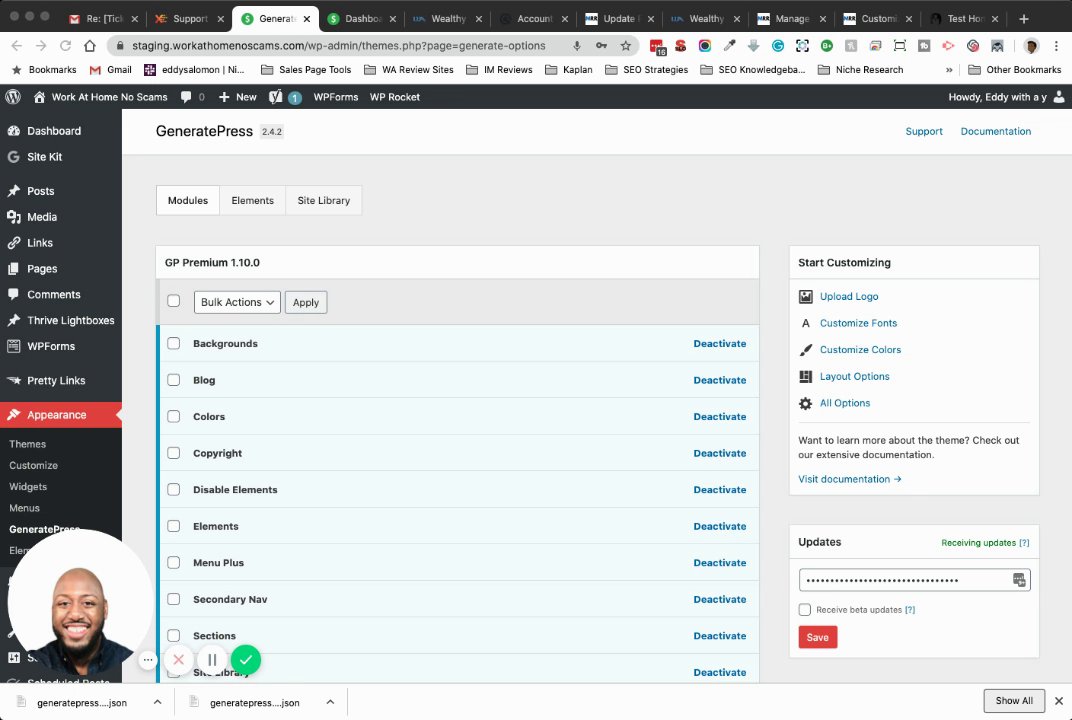Open Widgets under Appearance
The height and width of the screenshot is (720, 1072).
(x=28, y=487)
